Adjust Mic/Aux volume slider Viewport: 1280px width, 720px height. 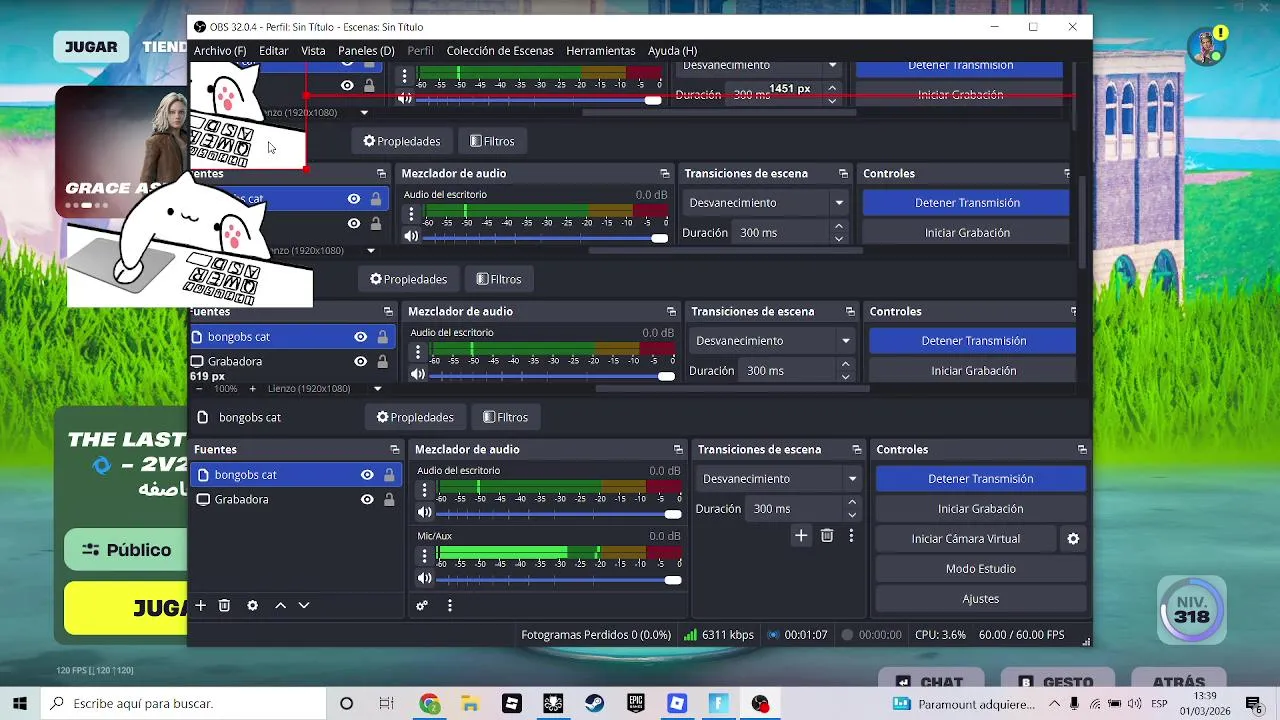[x=559, y=580]
